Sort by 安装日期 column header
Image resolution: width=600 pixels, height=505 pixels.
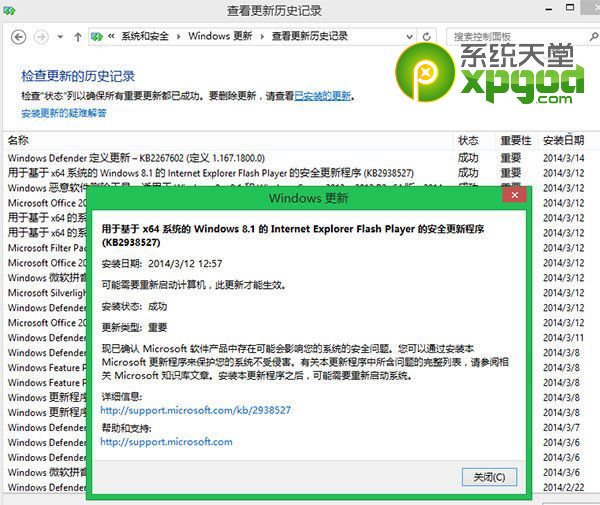click(563, 140)
